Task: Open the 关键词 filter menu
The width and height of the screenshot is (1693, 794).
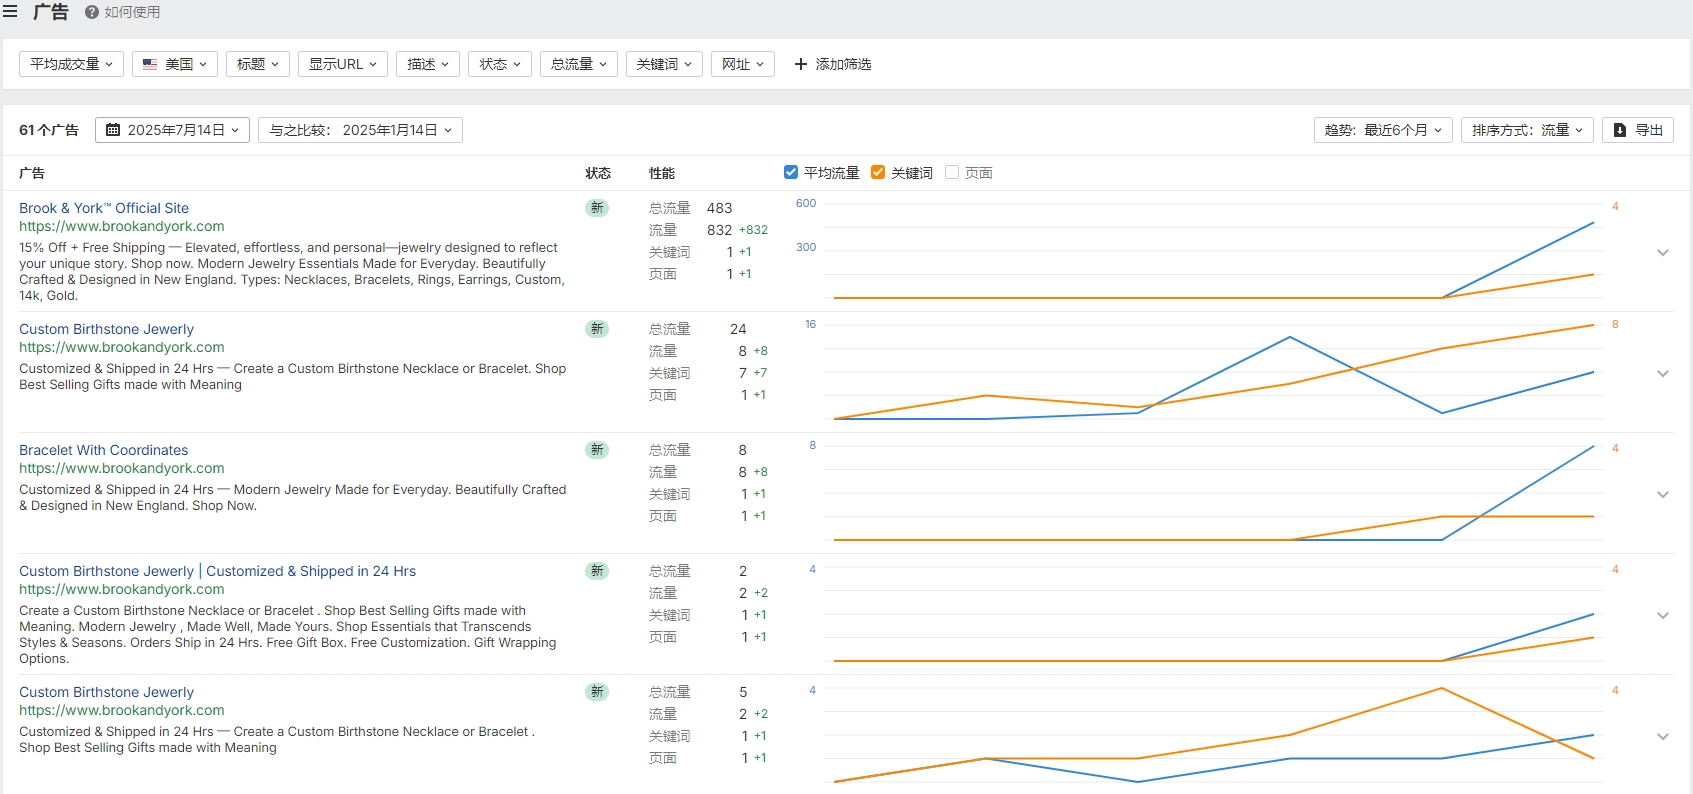Action: click(x=664, y=64)
